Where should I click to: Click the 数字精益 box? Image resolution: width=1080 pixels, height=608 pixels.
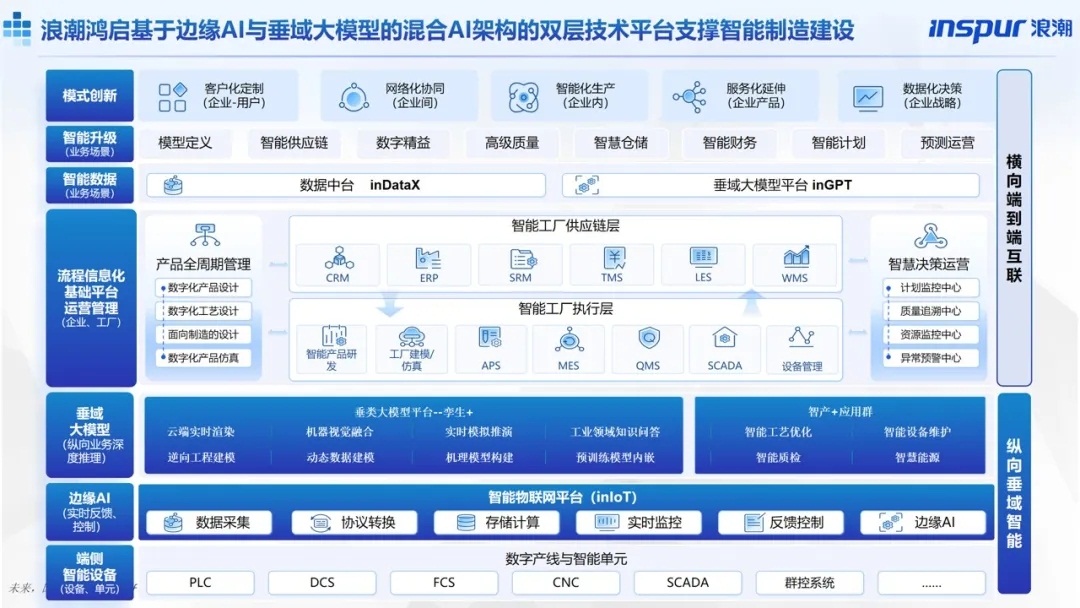[x=403, y=143]
